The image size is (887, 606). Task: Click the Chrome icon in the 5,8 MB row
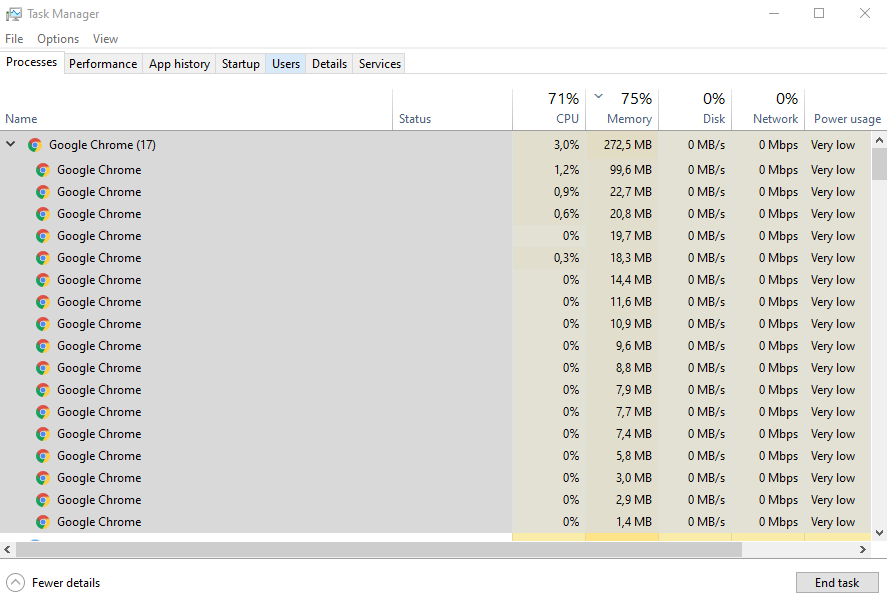(43, 456)
